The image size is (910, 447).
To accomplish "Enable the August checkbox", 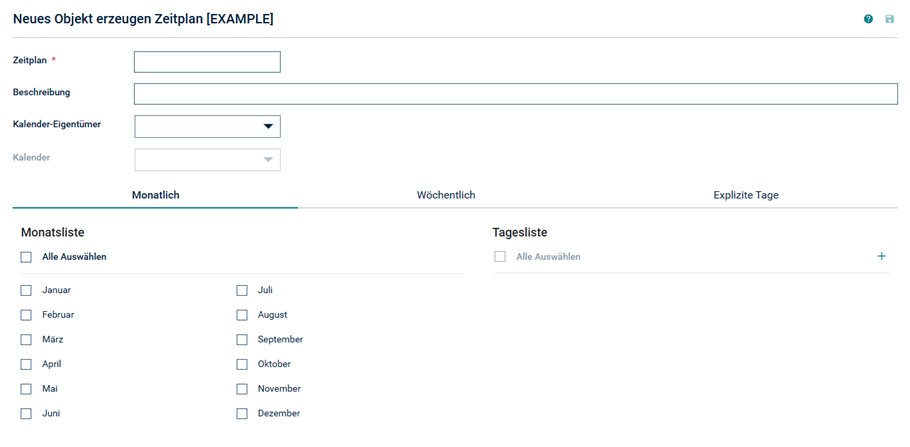I will point(242,315).
